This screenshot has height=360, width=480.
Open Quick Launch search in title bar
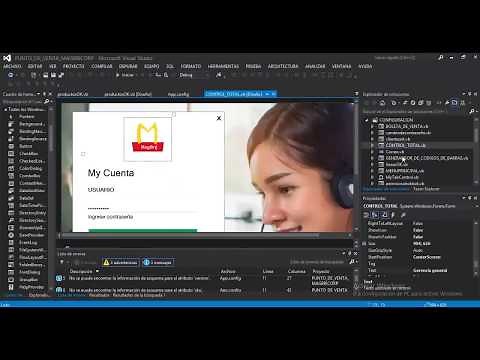441,58
